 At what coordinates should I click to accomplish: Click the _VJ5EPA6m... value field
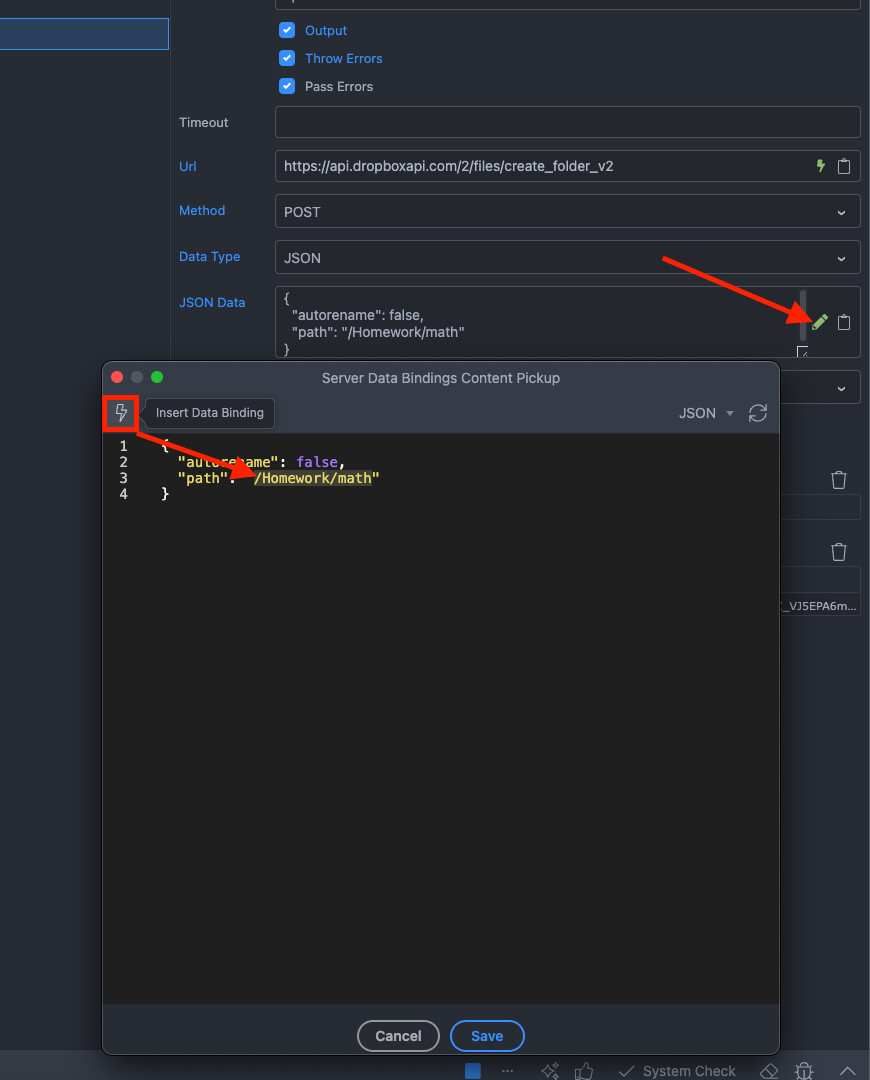tap(820, 605)
